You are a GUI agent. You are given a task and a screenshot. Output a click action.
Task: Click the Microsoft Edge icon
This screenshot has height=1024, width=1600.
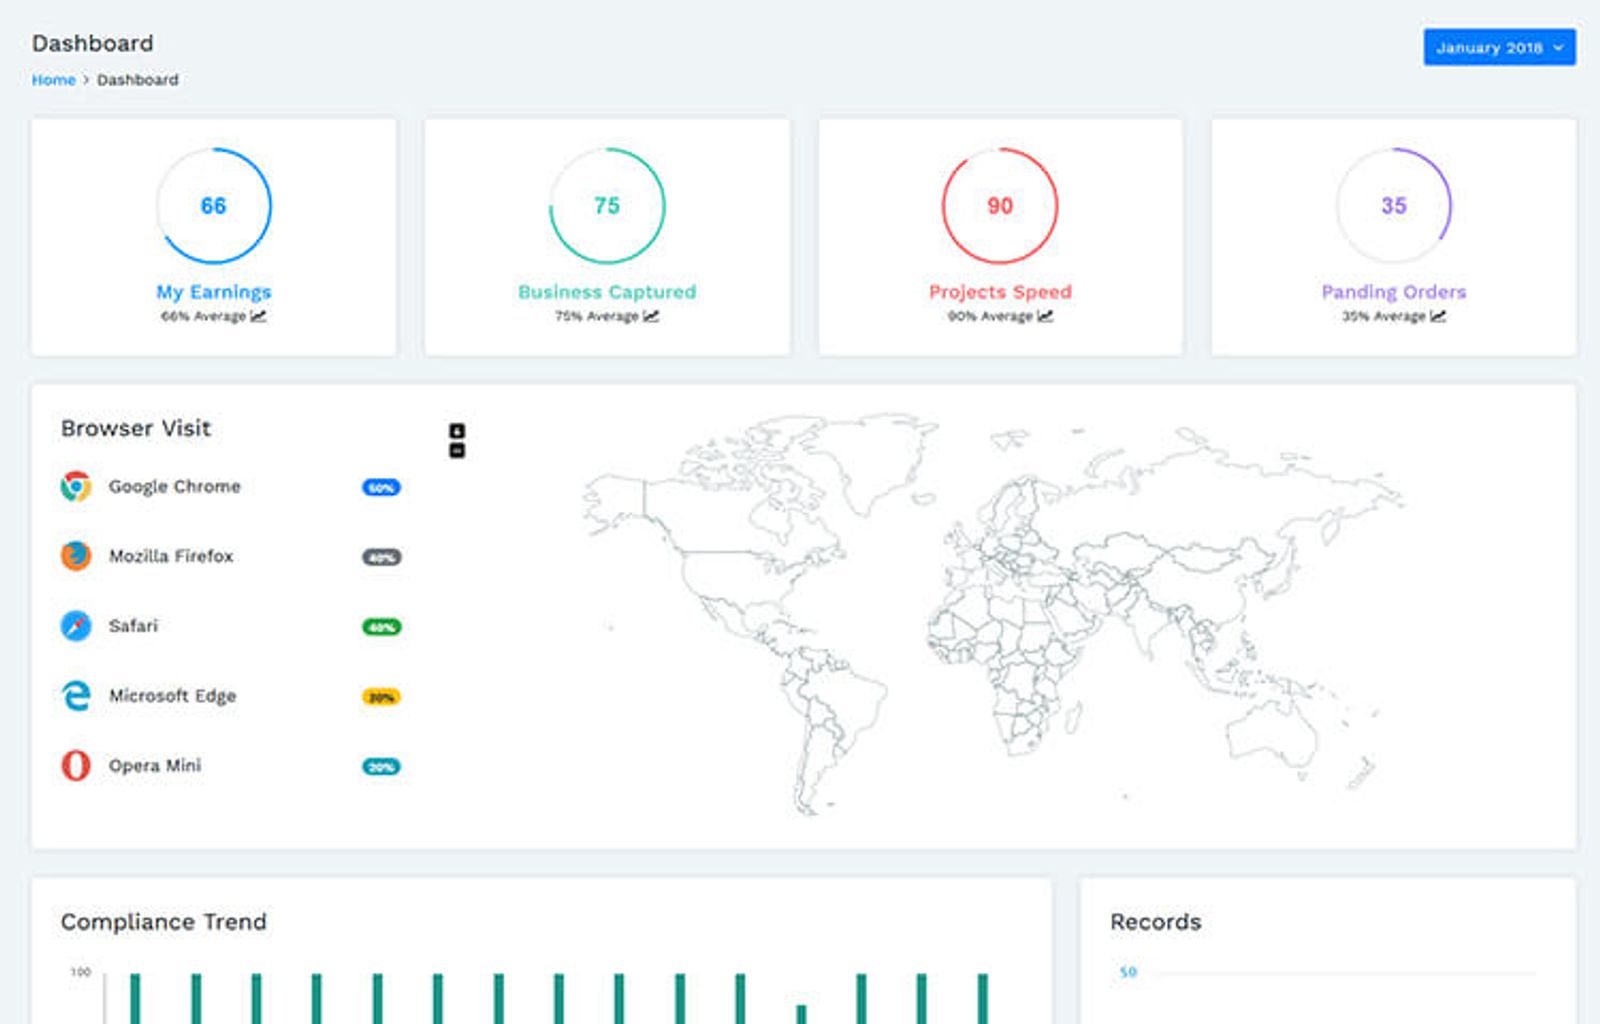click(76, 696)
